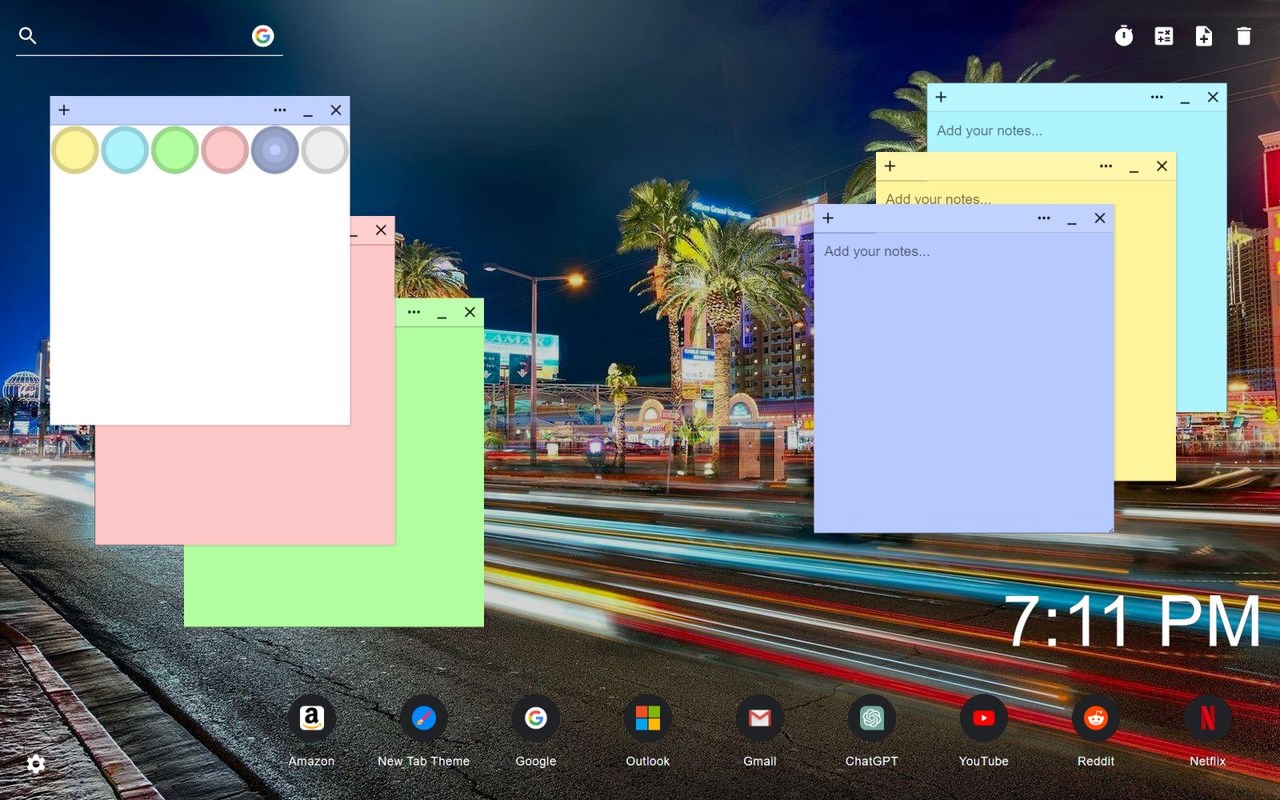This screenshot has width=1280, height=800.
Task: Close the note showing the color palette
Action: click(x=336, y=110)
